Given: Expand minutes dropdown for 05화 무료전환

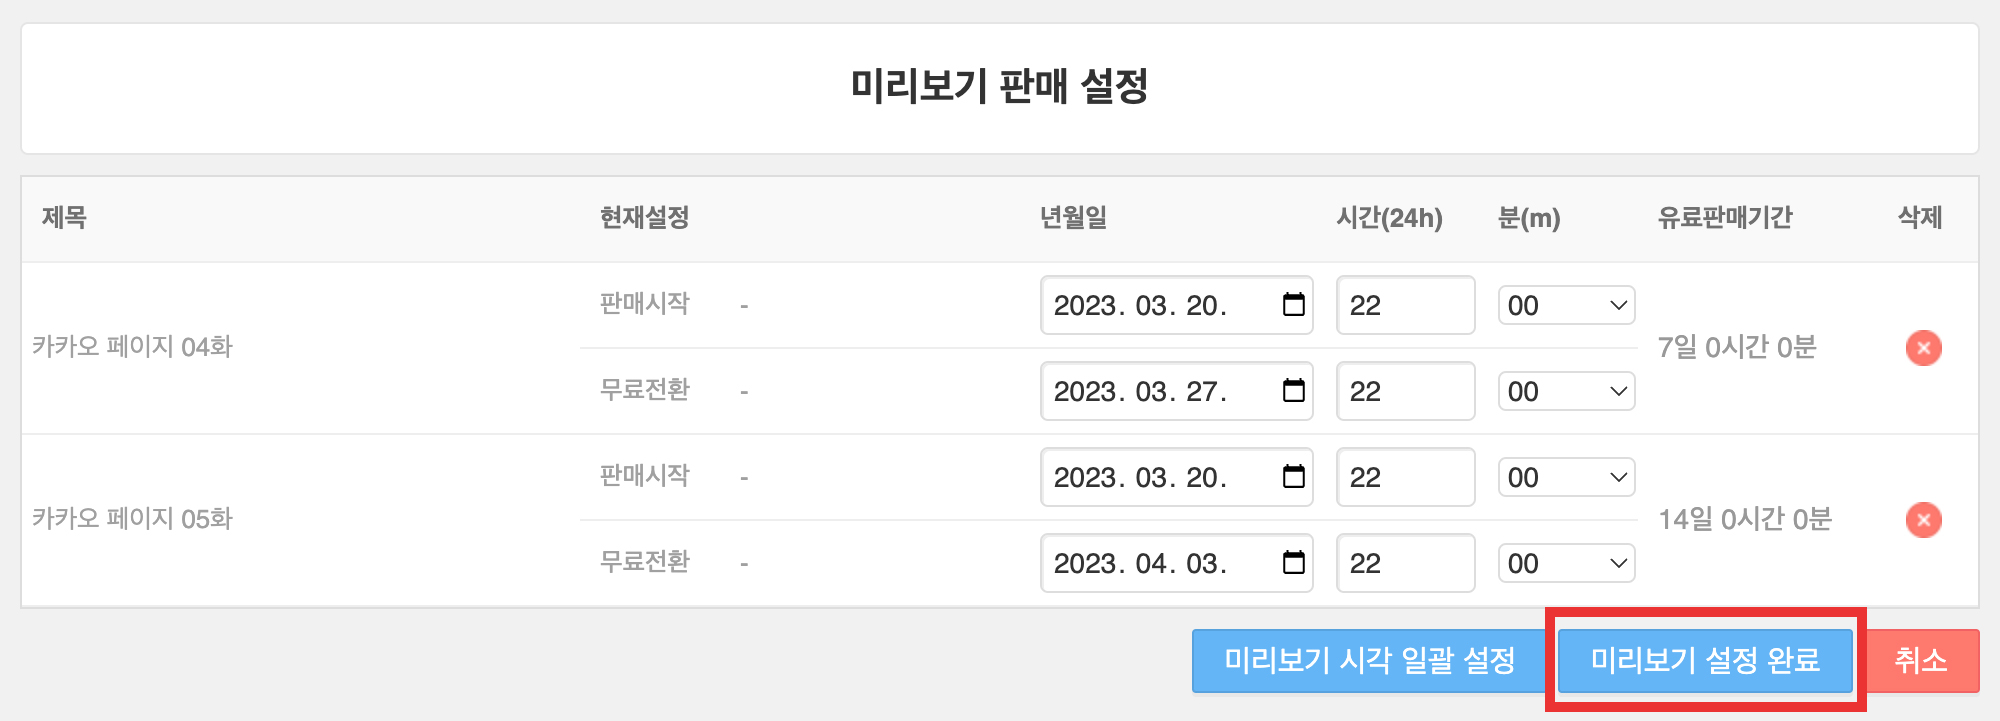Looking at the screenshot, I should [x=1566, y=563].
